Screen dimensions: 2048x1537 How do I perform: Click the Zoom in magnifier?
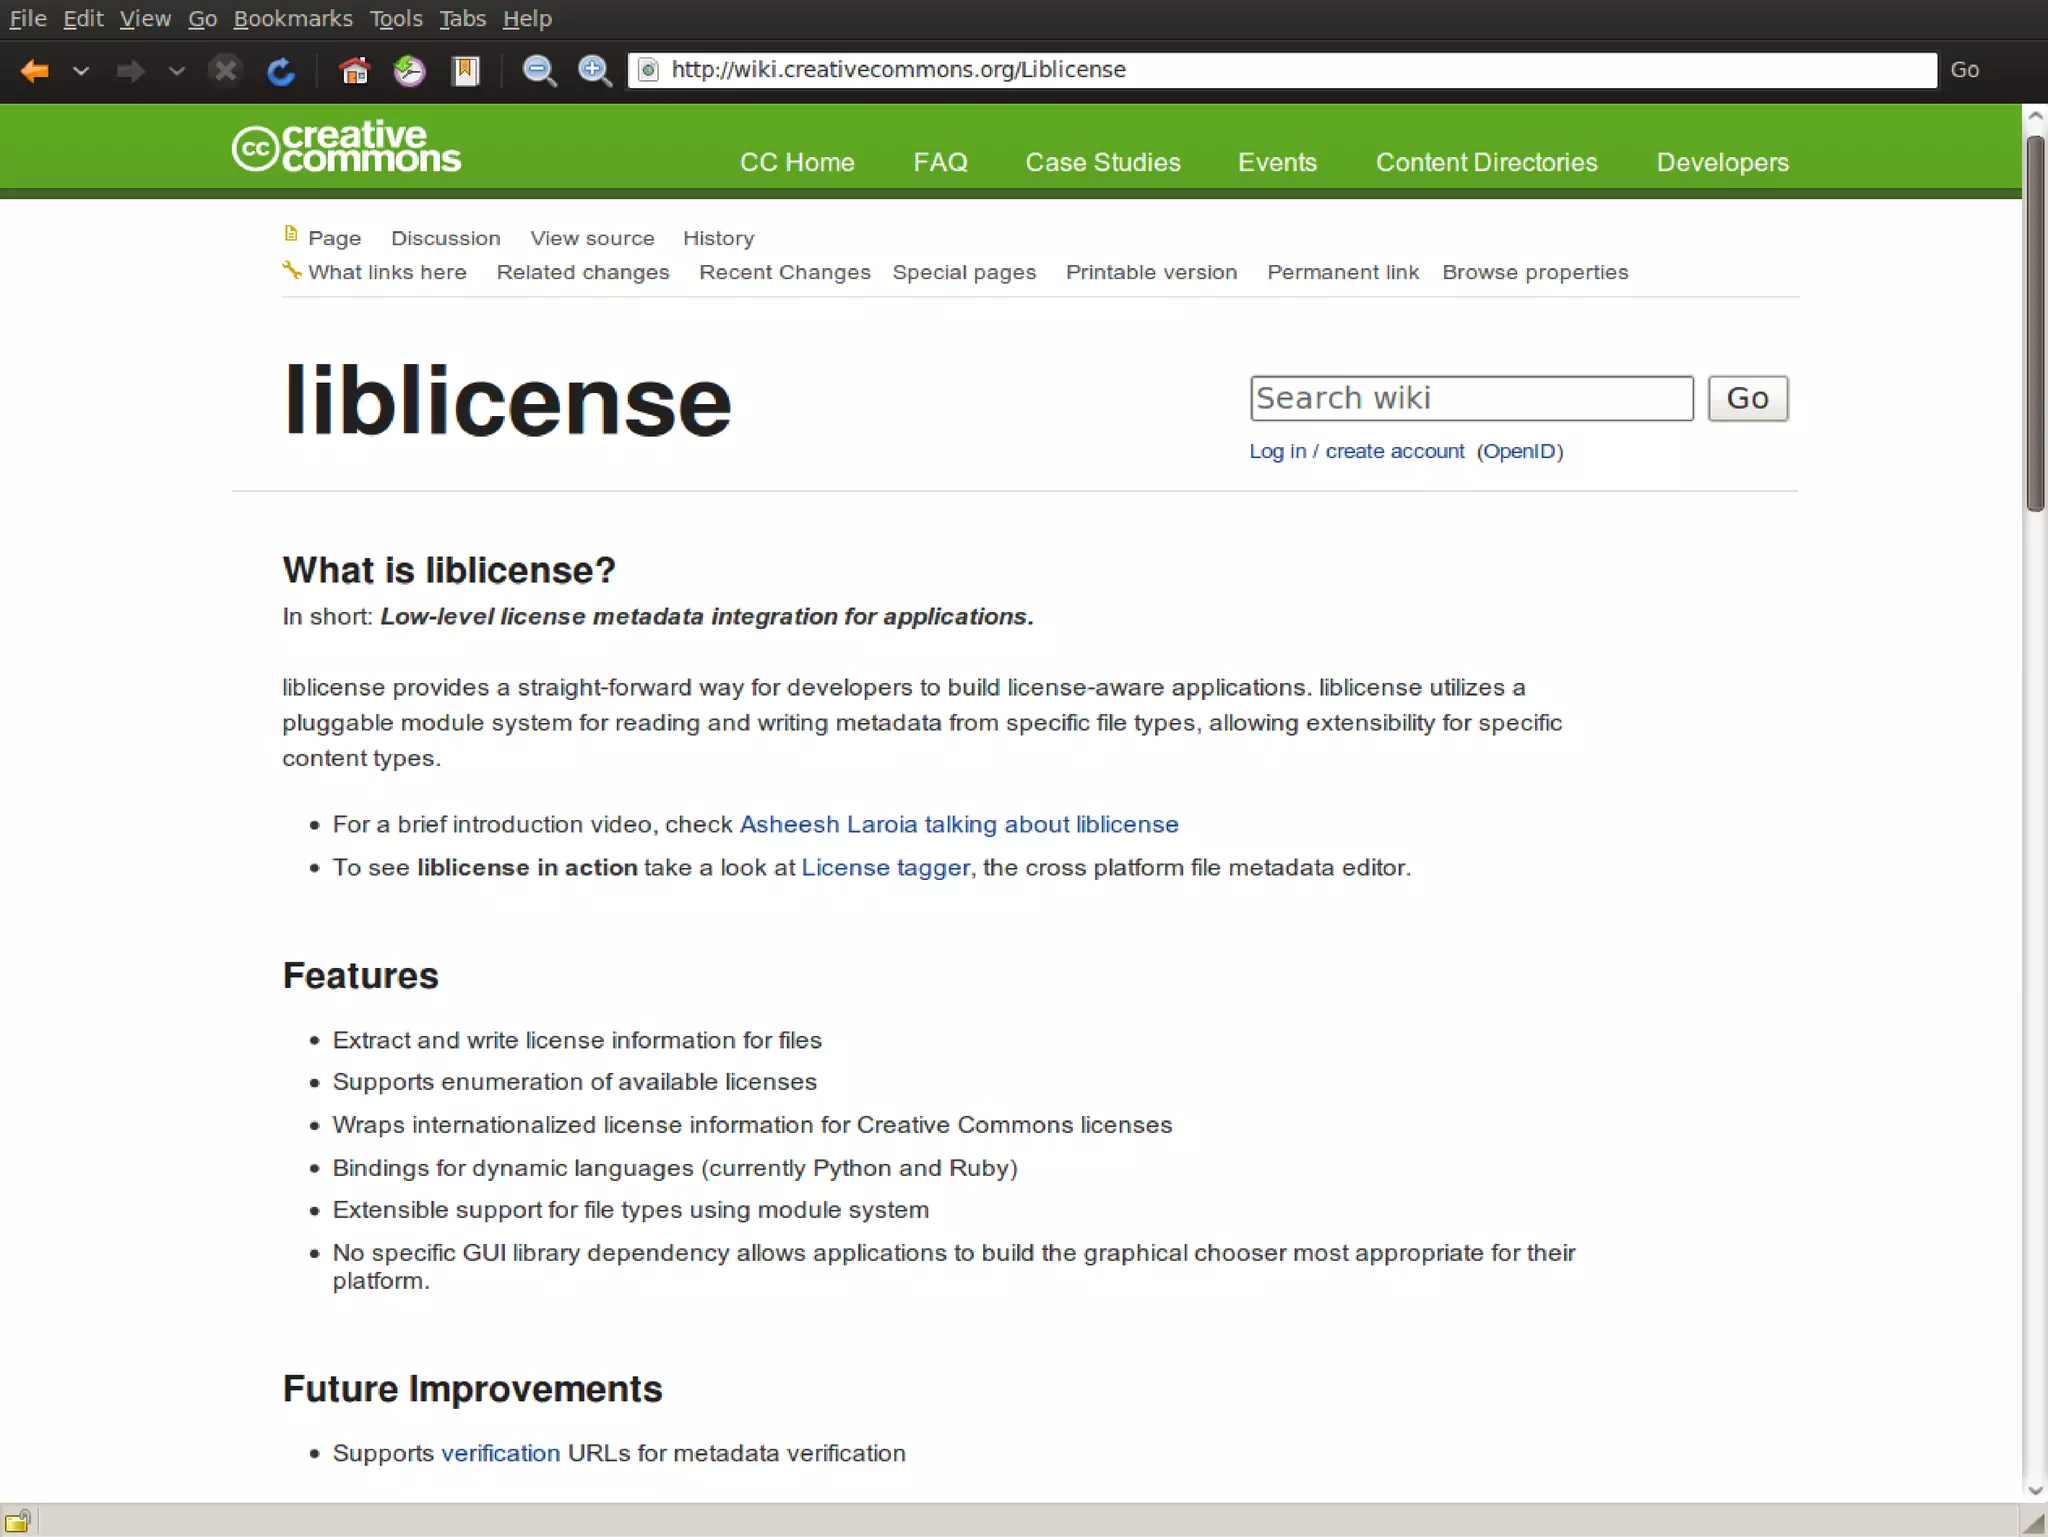pyautogui.click(x=595, y=71)
